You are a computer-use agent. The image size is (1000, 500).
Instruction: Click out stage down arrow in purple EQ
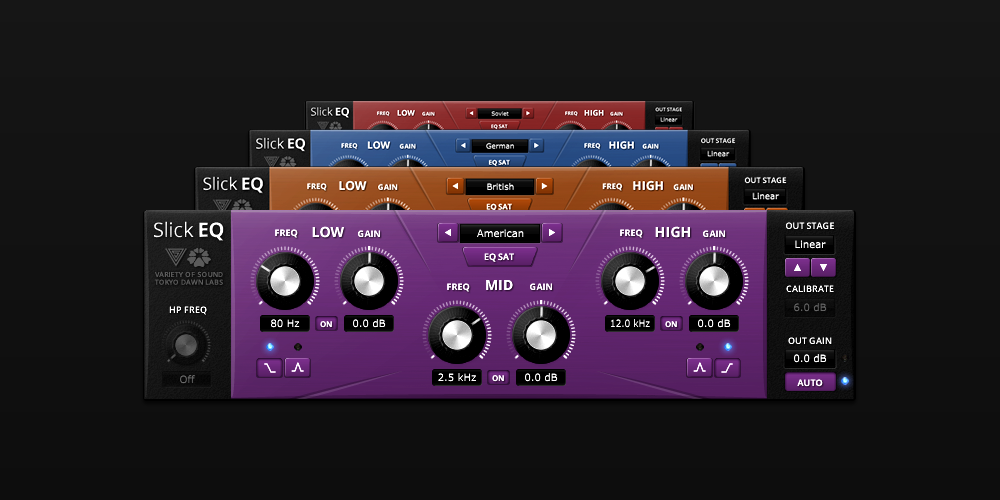(x=823, y=267)
